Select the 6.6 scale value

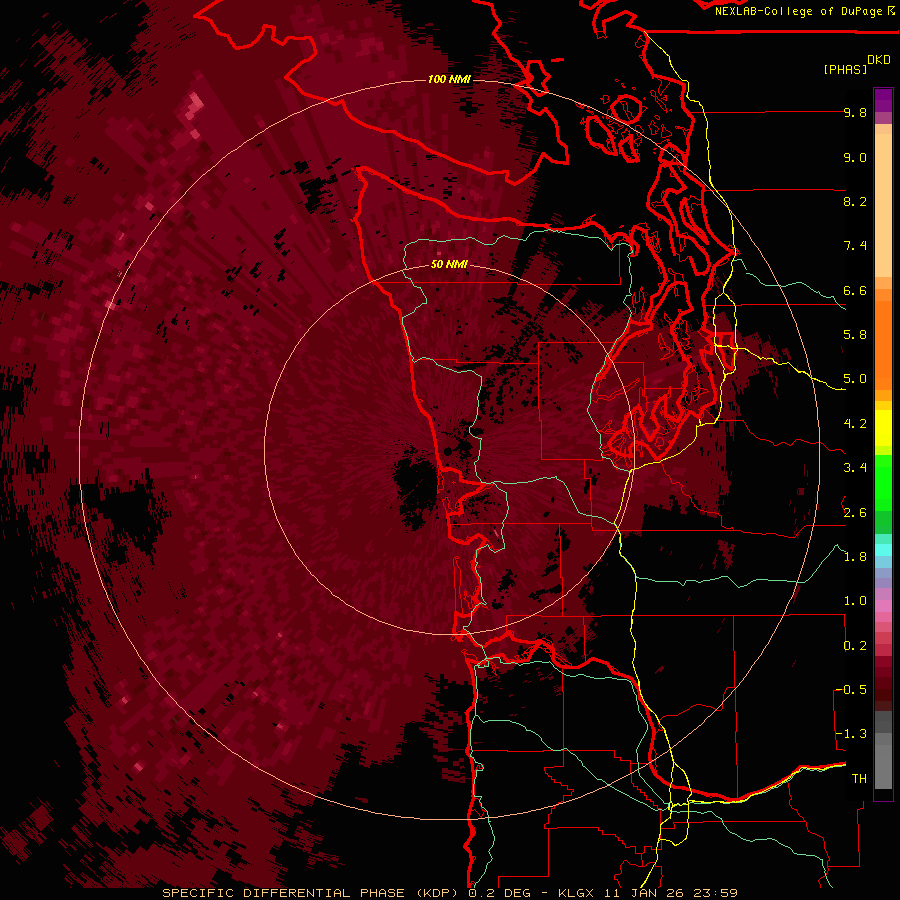pyautogui.click(x=855, y=290)
